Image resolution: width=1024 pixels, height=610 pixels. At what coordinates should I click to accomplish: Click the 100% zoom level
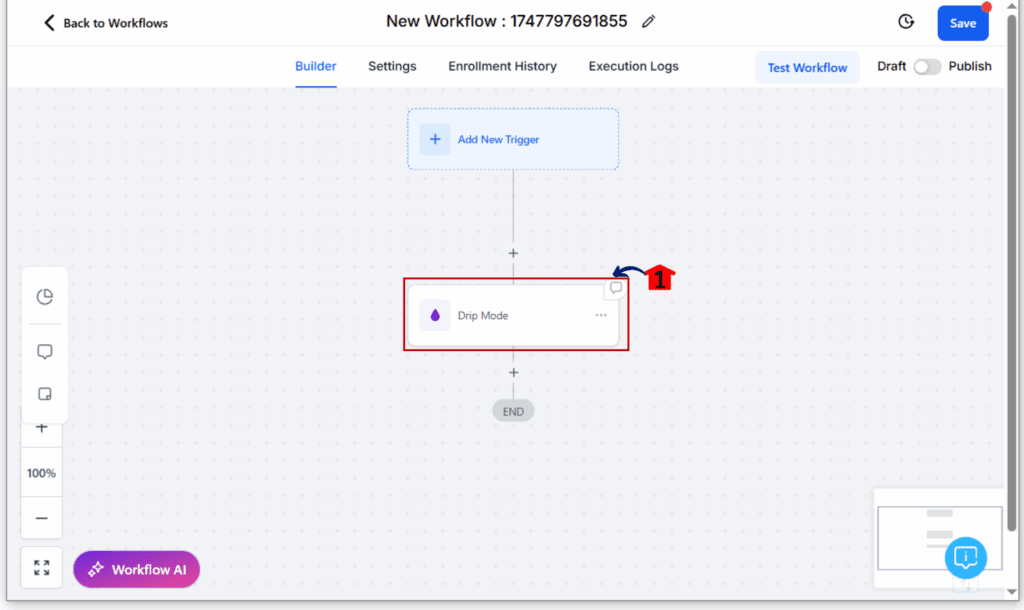pyautogui.click(x=41, y=473)
